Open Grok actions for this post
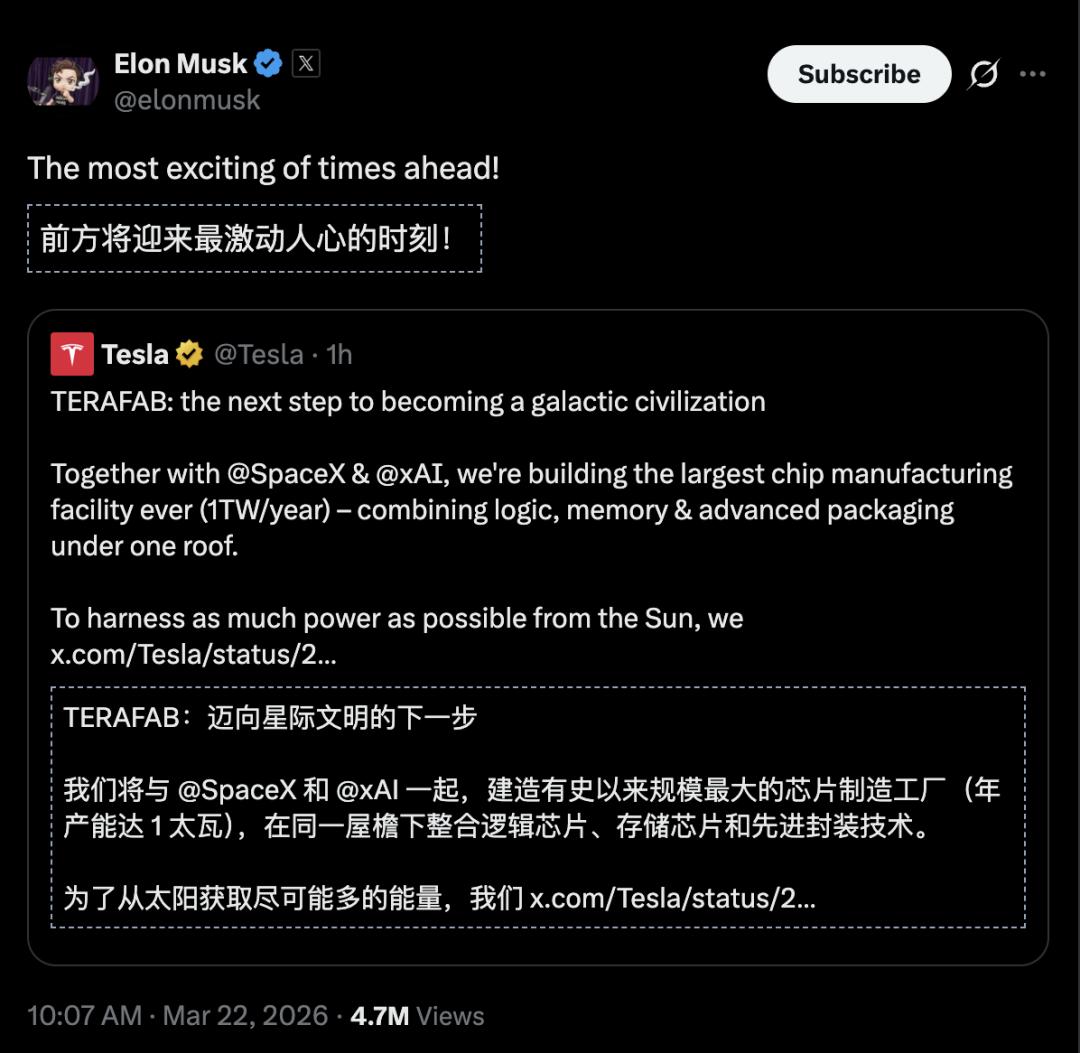 pyautogui.click(x=984, y=74)
